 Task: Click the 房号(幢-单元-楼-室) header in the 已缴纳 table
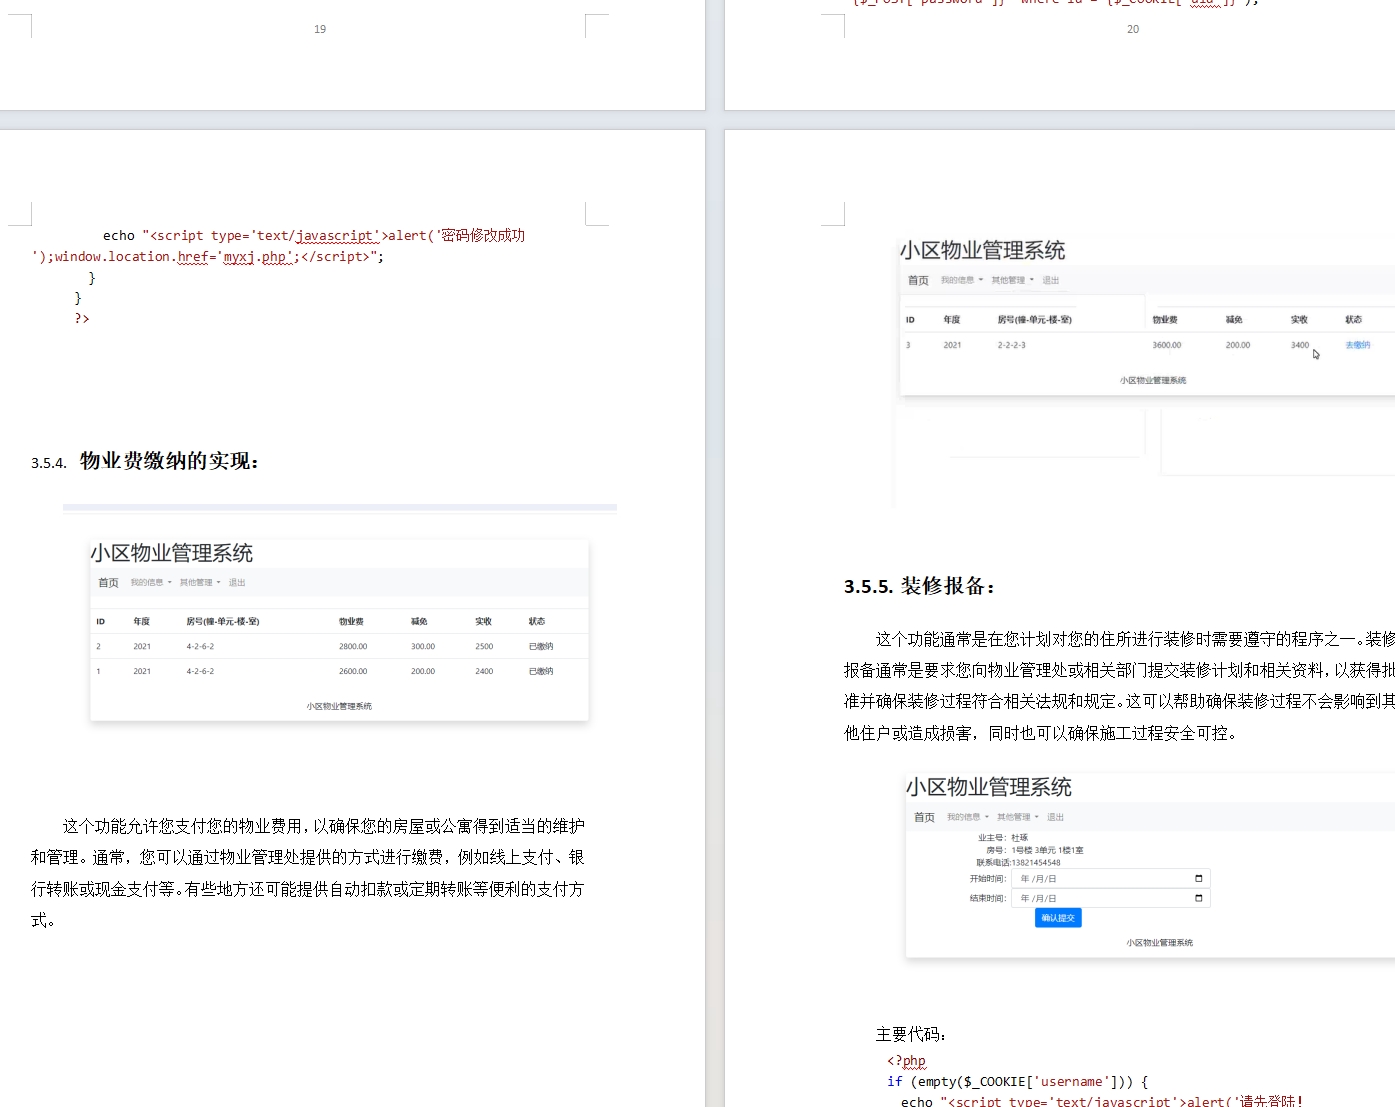pos(223,621)
